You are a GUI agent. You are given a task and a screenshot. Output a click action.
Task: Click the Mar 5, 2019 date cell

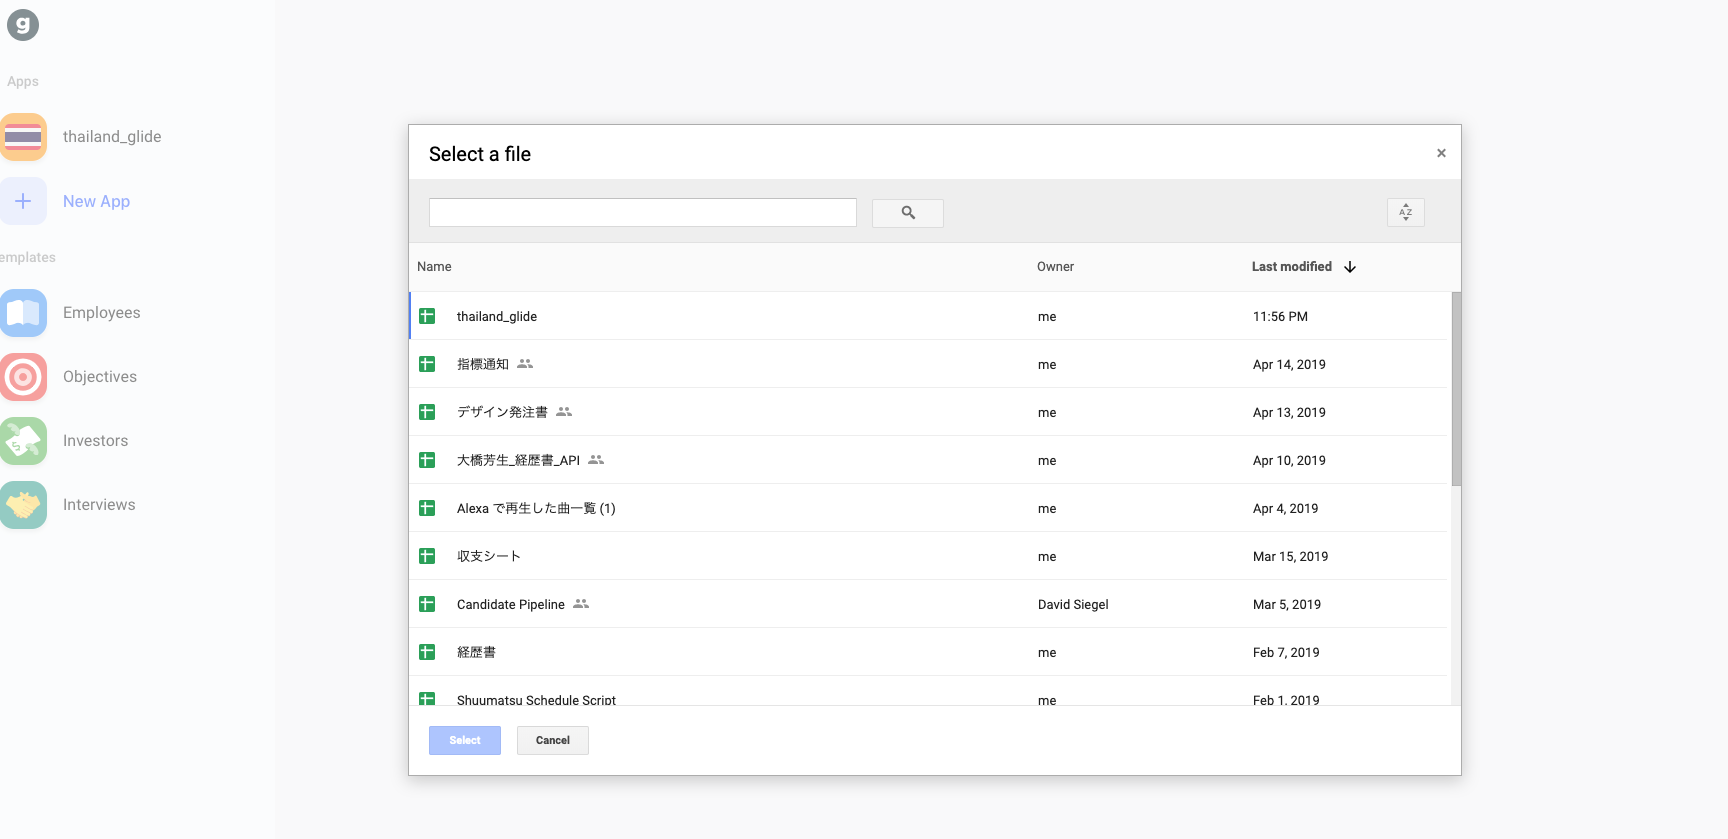pyautogui.click(x=1287, y=604)
